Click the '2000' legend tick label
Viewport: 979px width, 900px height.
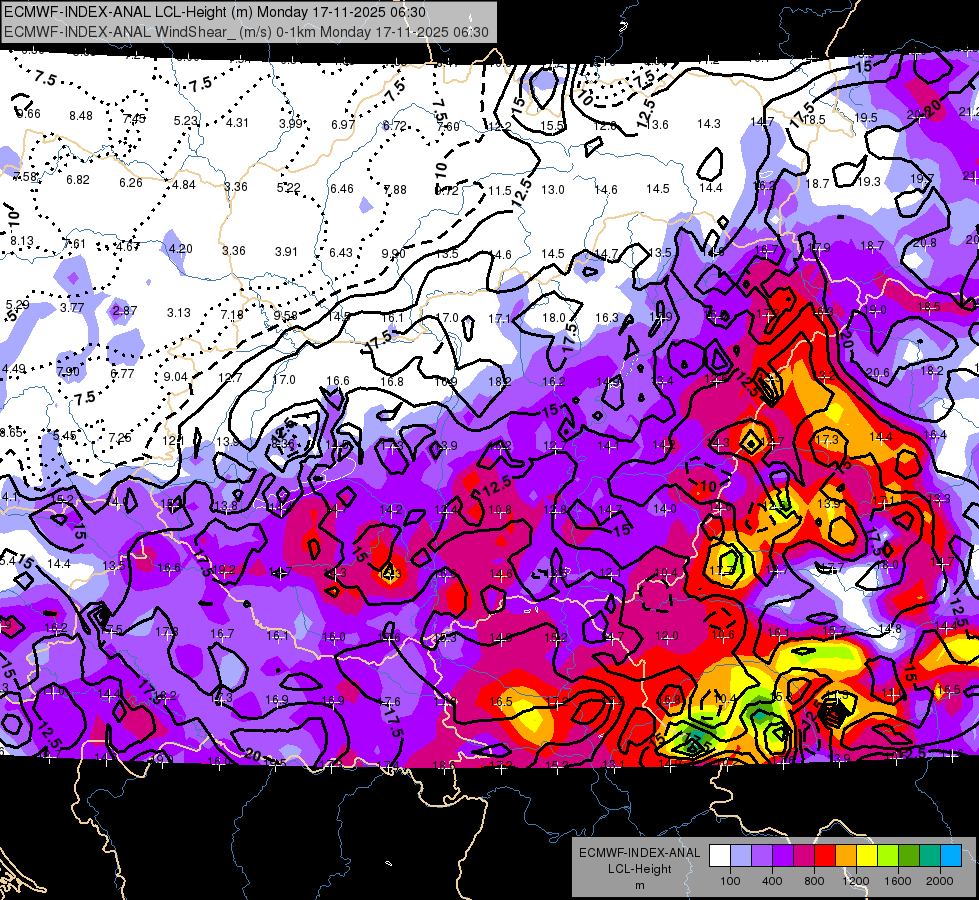tap(940, 881)
